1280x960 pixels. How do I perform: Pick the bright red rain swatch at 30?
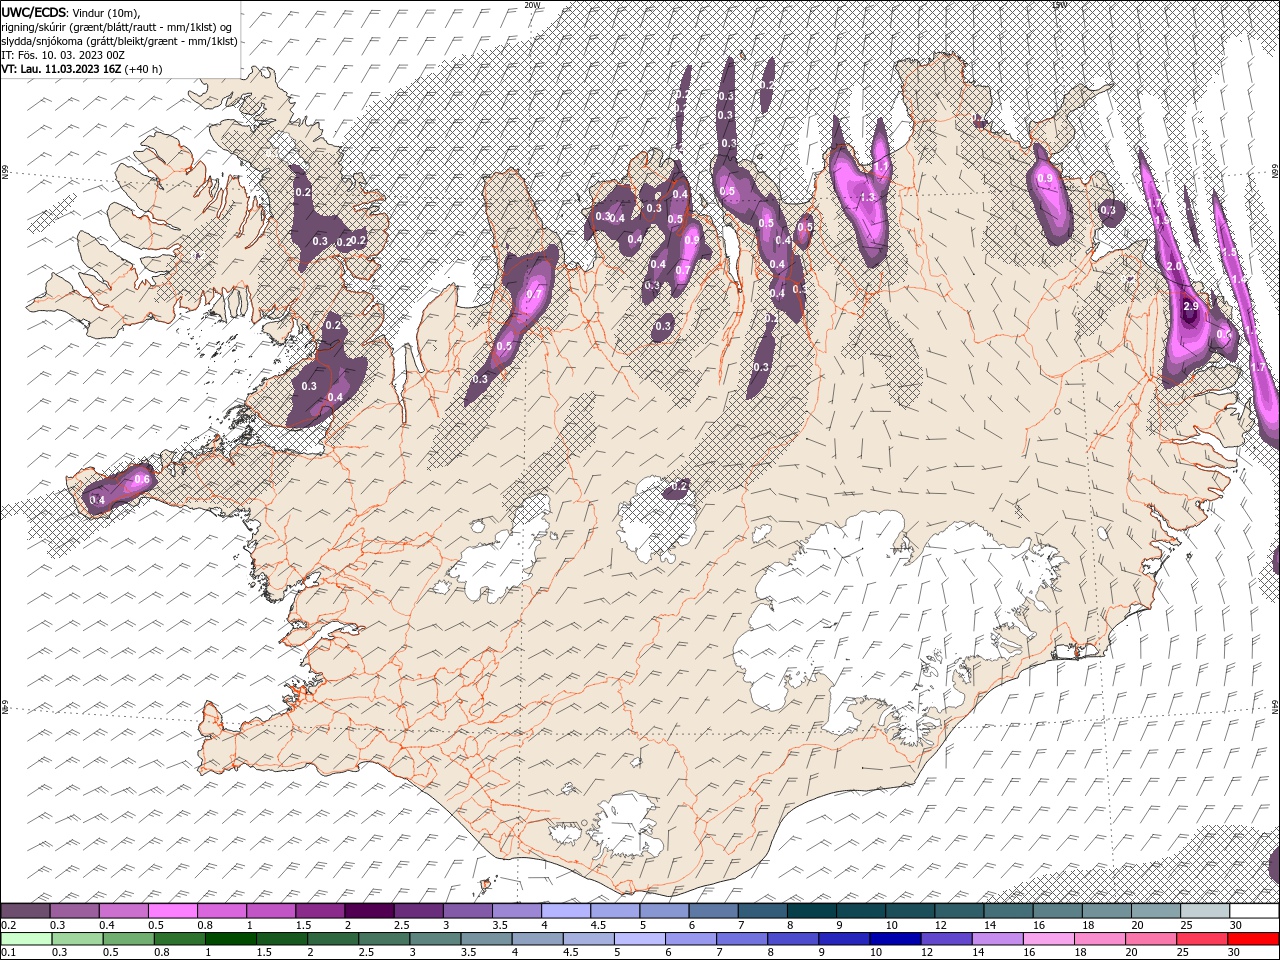tap(1252, 939)
